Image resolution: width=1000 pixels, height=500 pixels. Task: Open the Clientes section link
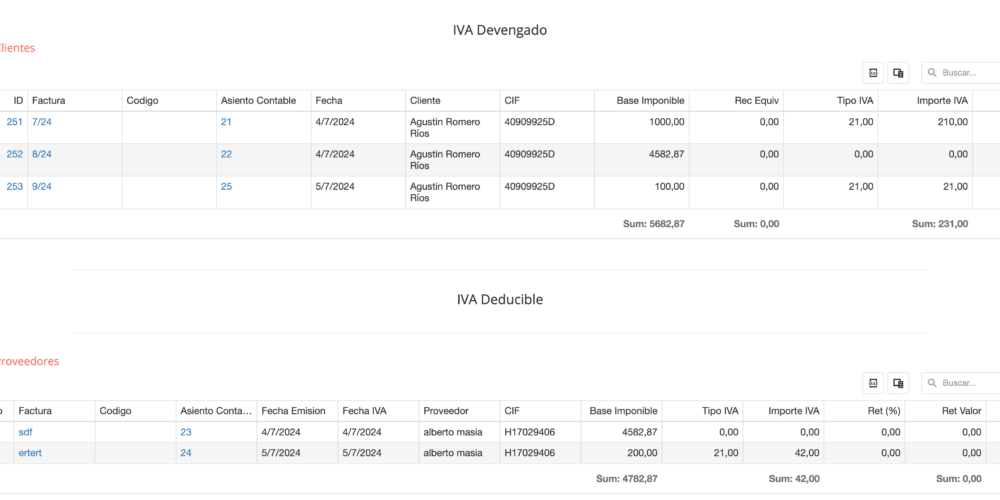17,48
